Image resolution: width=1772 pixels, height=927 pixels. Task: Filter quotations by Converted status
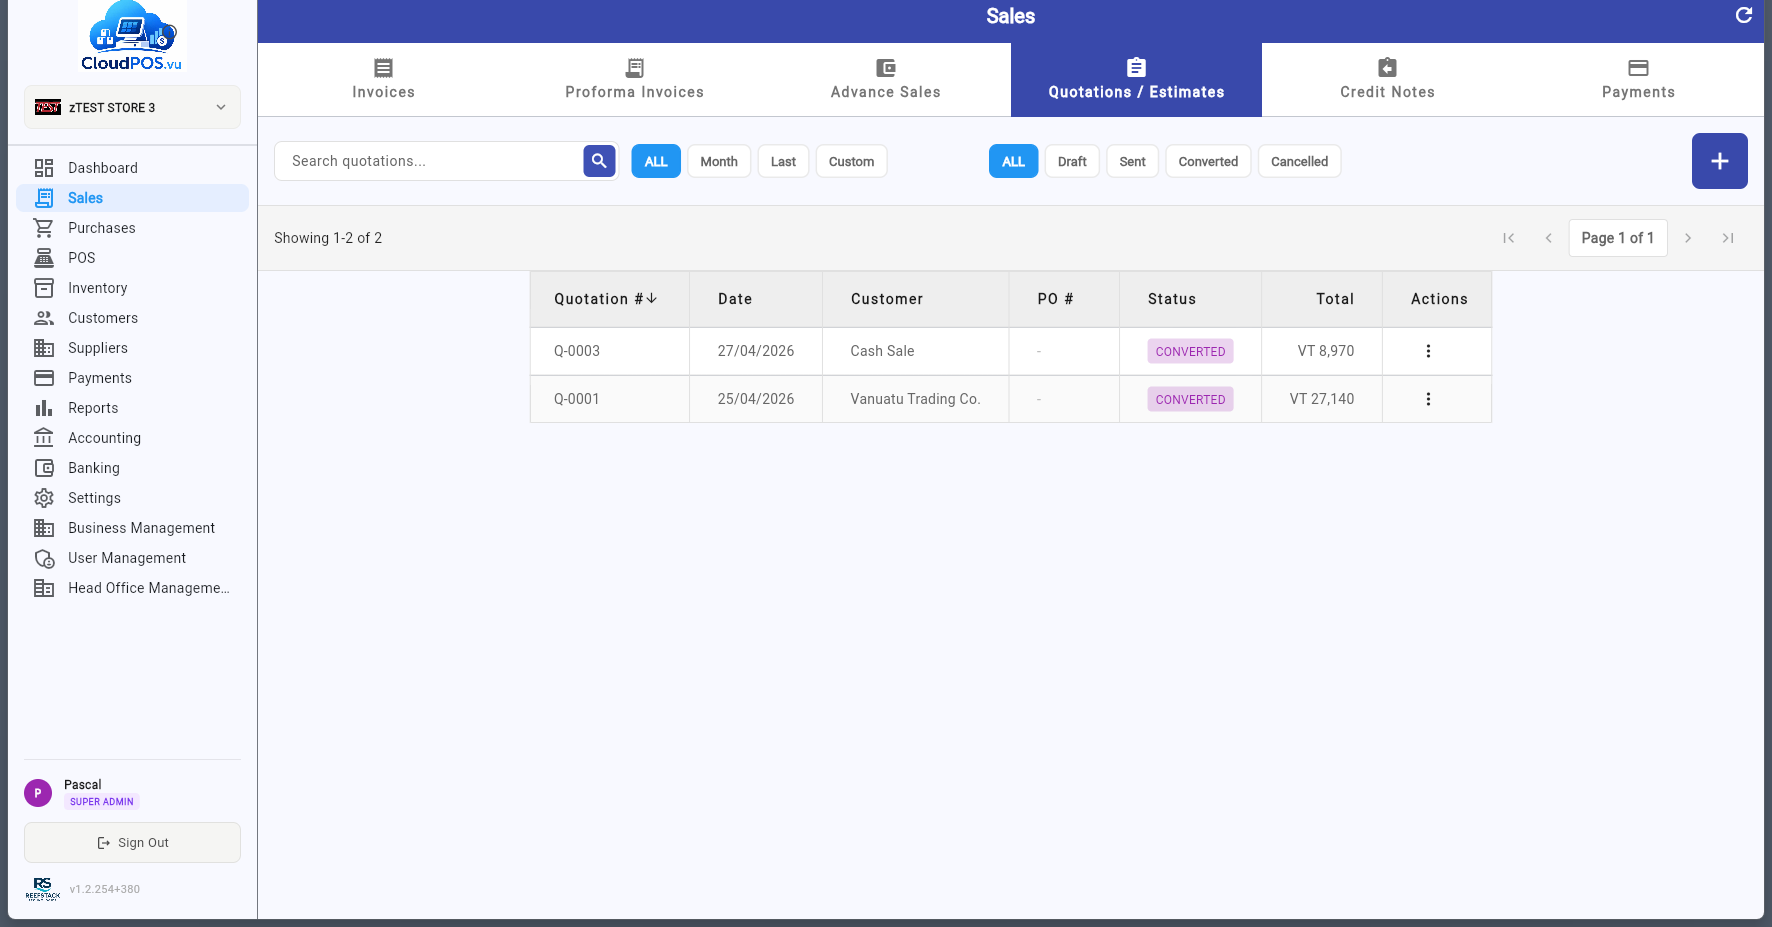click(x=1208, y=161)
